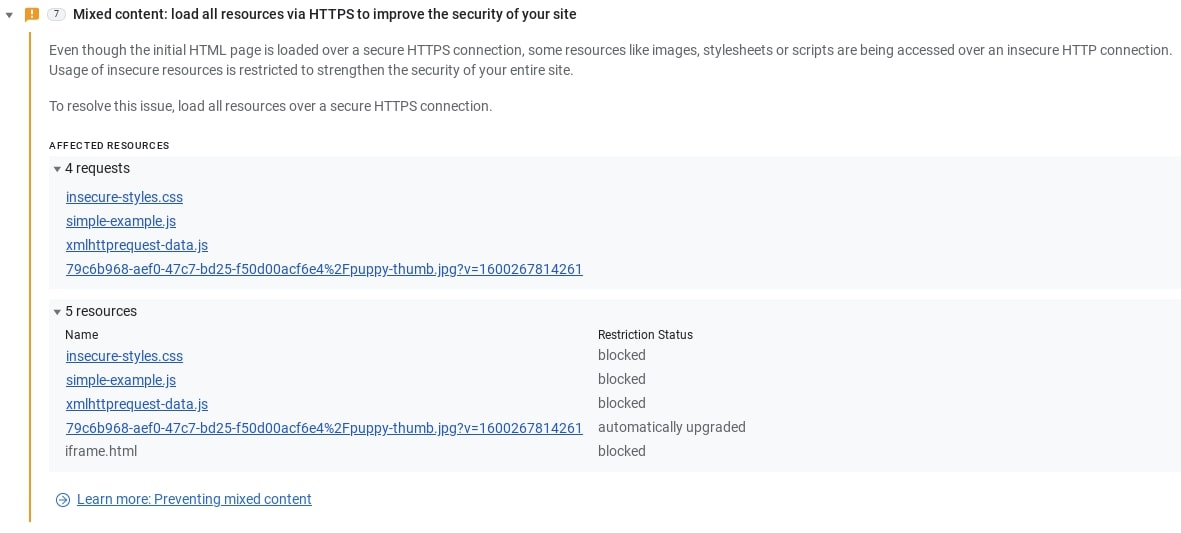Viewport: 1181px width, 533px height.
Task: Open puppy-thumb.jpg link in the requests list
Action: click(324, 270)
